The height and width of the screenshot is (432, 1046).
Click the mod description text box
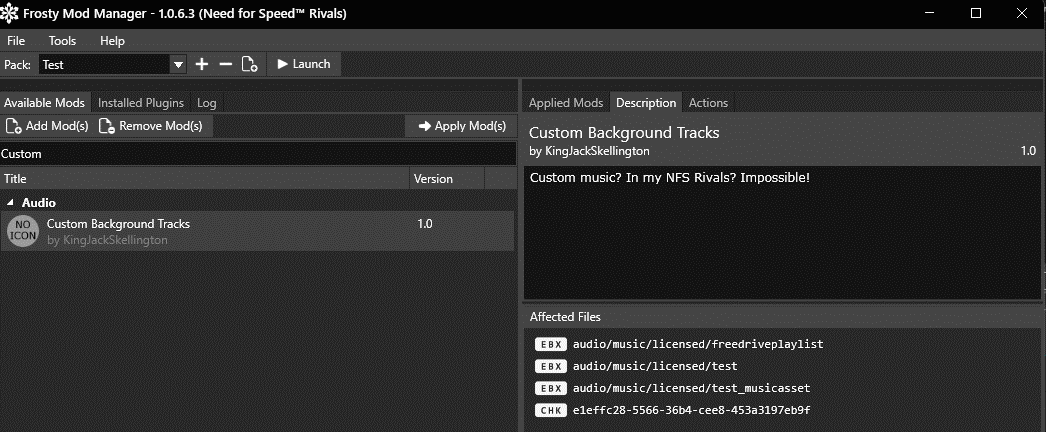[x=782, y=233]
